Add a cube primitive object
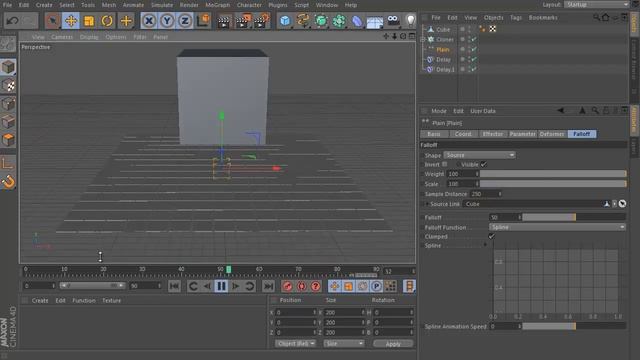Viewport: 640px width, 360px height. (x=285, y=20)
